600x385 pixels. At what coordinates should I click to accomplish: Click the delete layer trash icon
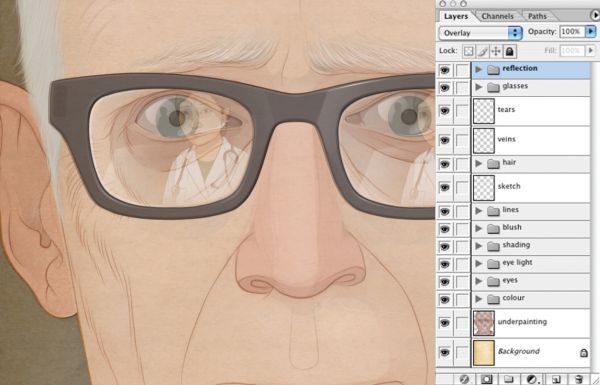click(x=579, y=379)
